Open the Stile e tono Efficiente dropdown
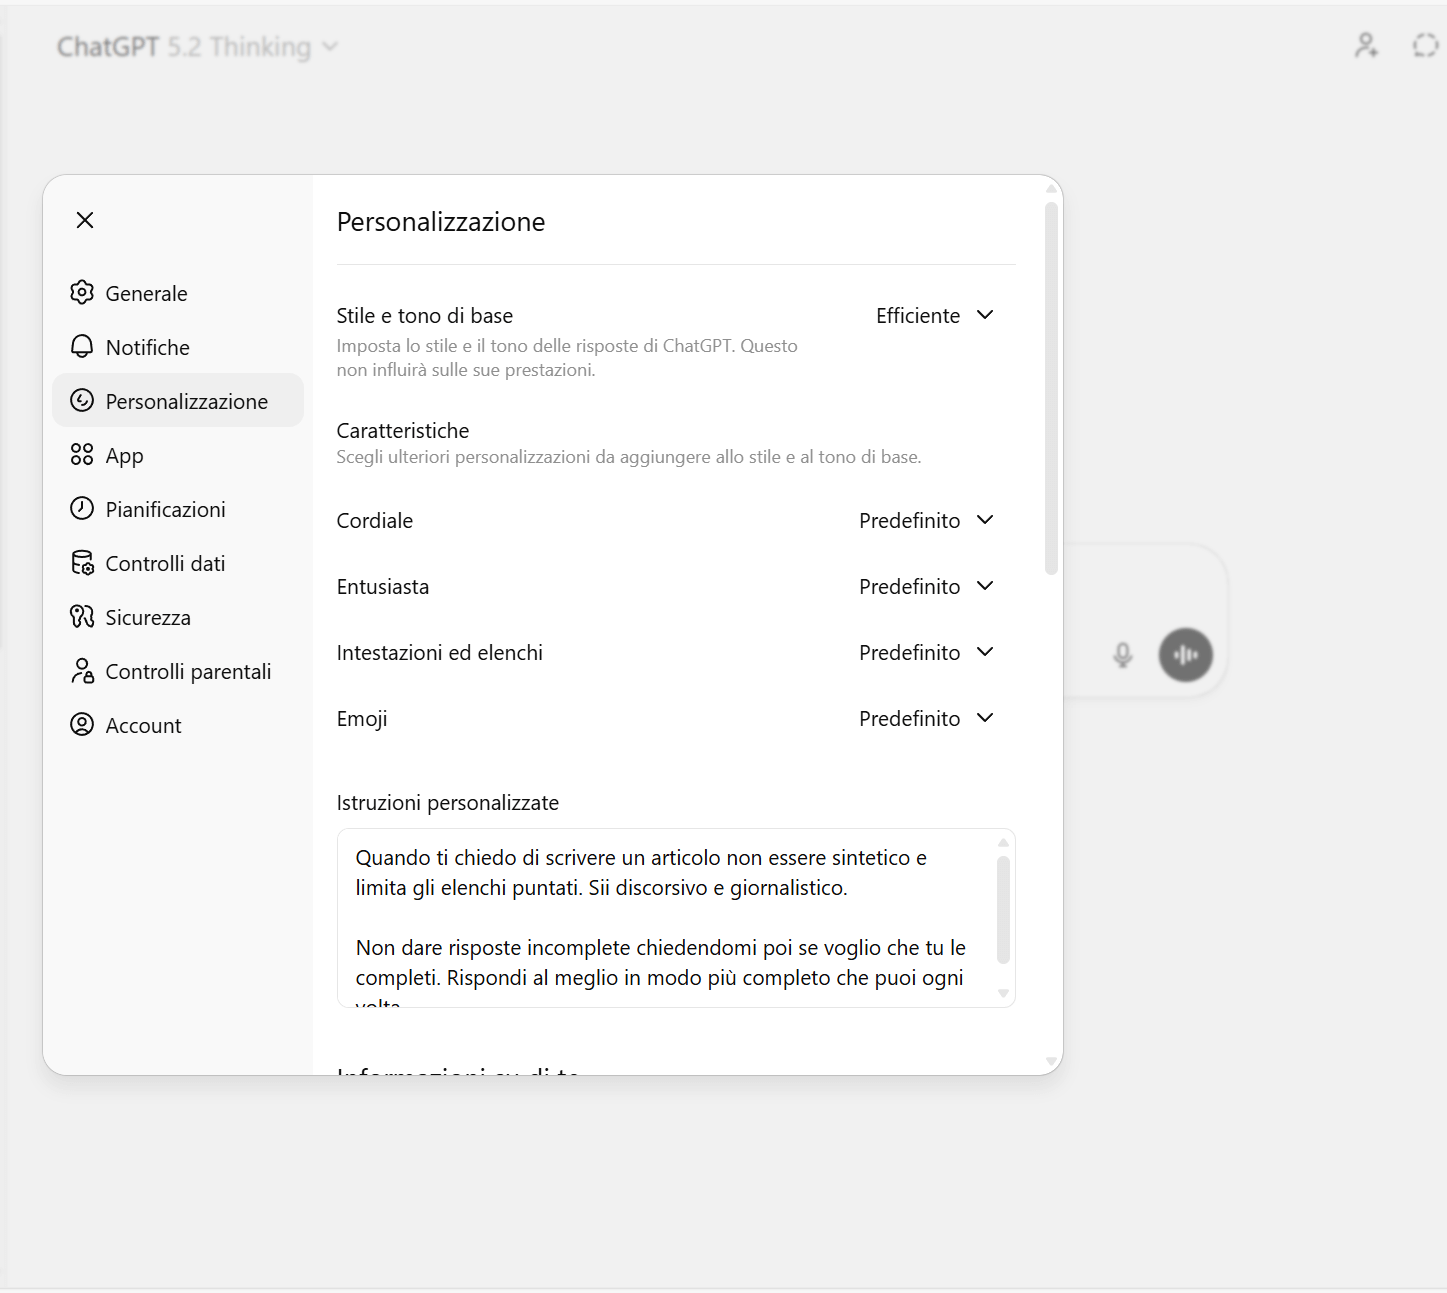The width and height of the screenshot is (1447, 1293). [934, 316]
